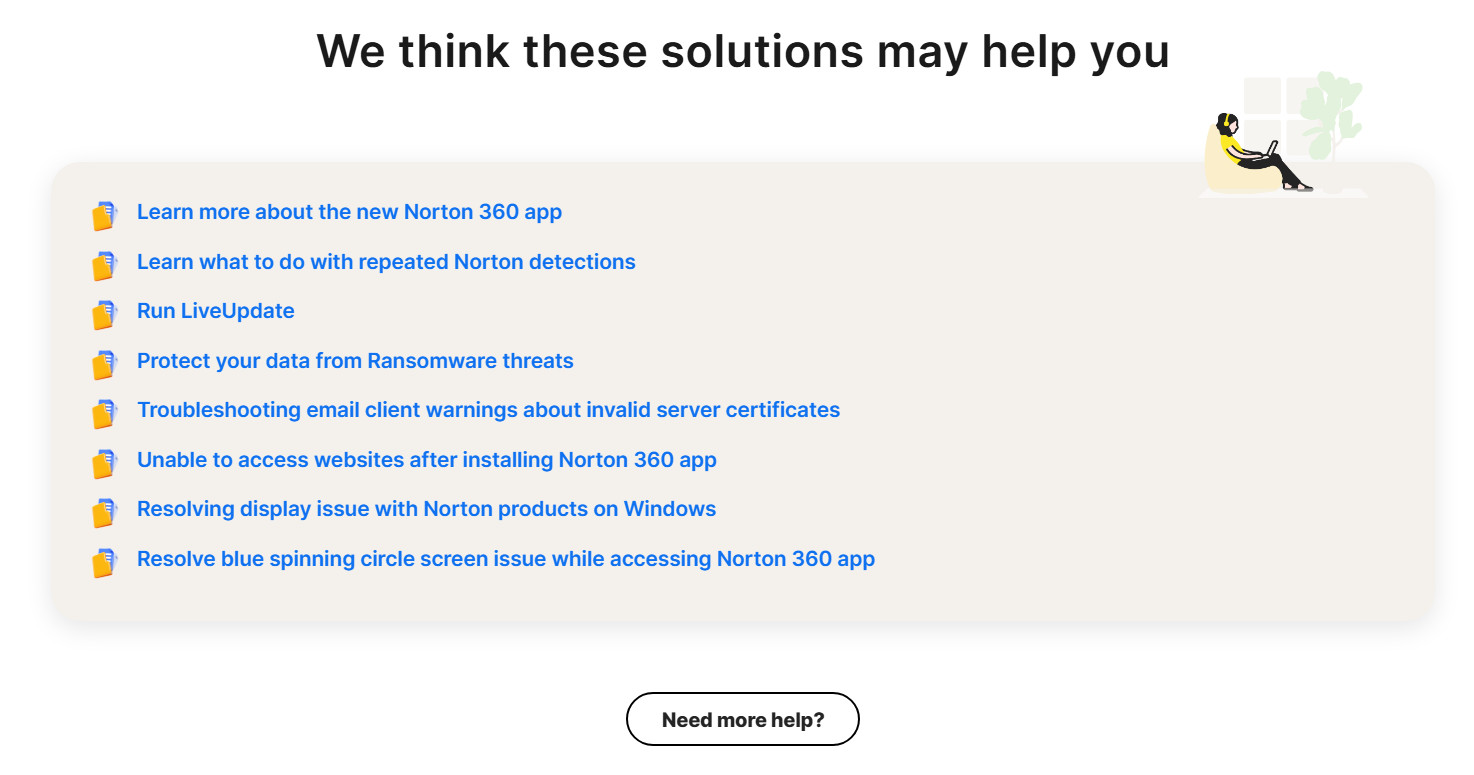Open Protect your data from Ransomware threats
The height and width of the screenshot is (775, 1474).
(355, 361)
